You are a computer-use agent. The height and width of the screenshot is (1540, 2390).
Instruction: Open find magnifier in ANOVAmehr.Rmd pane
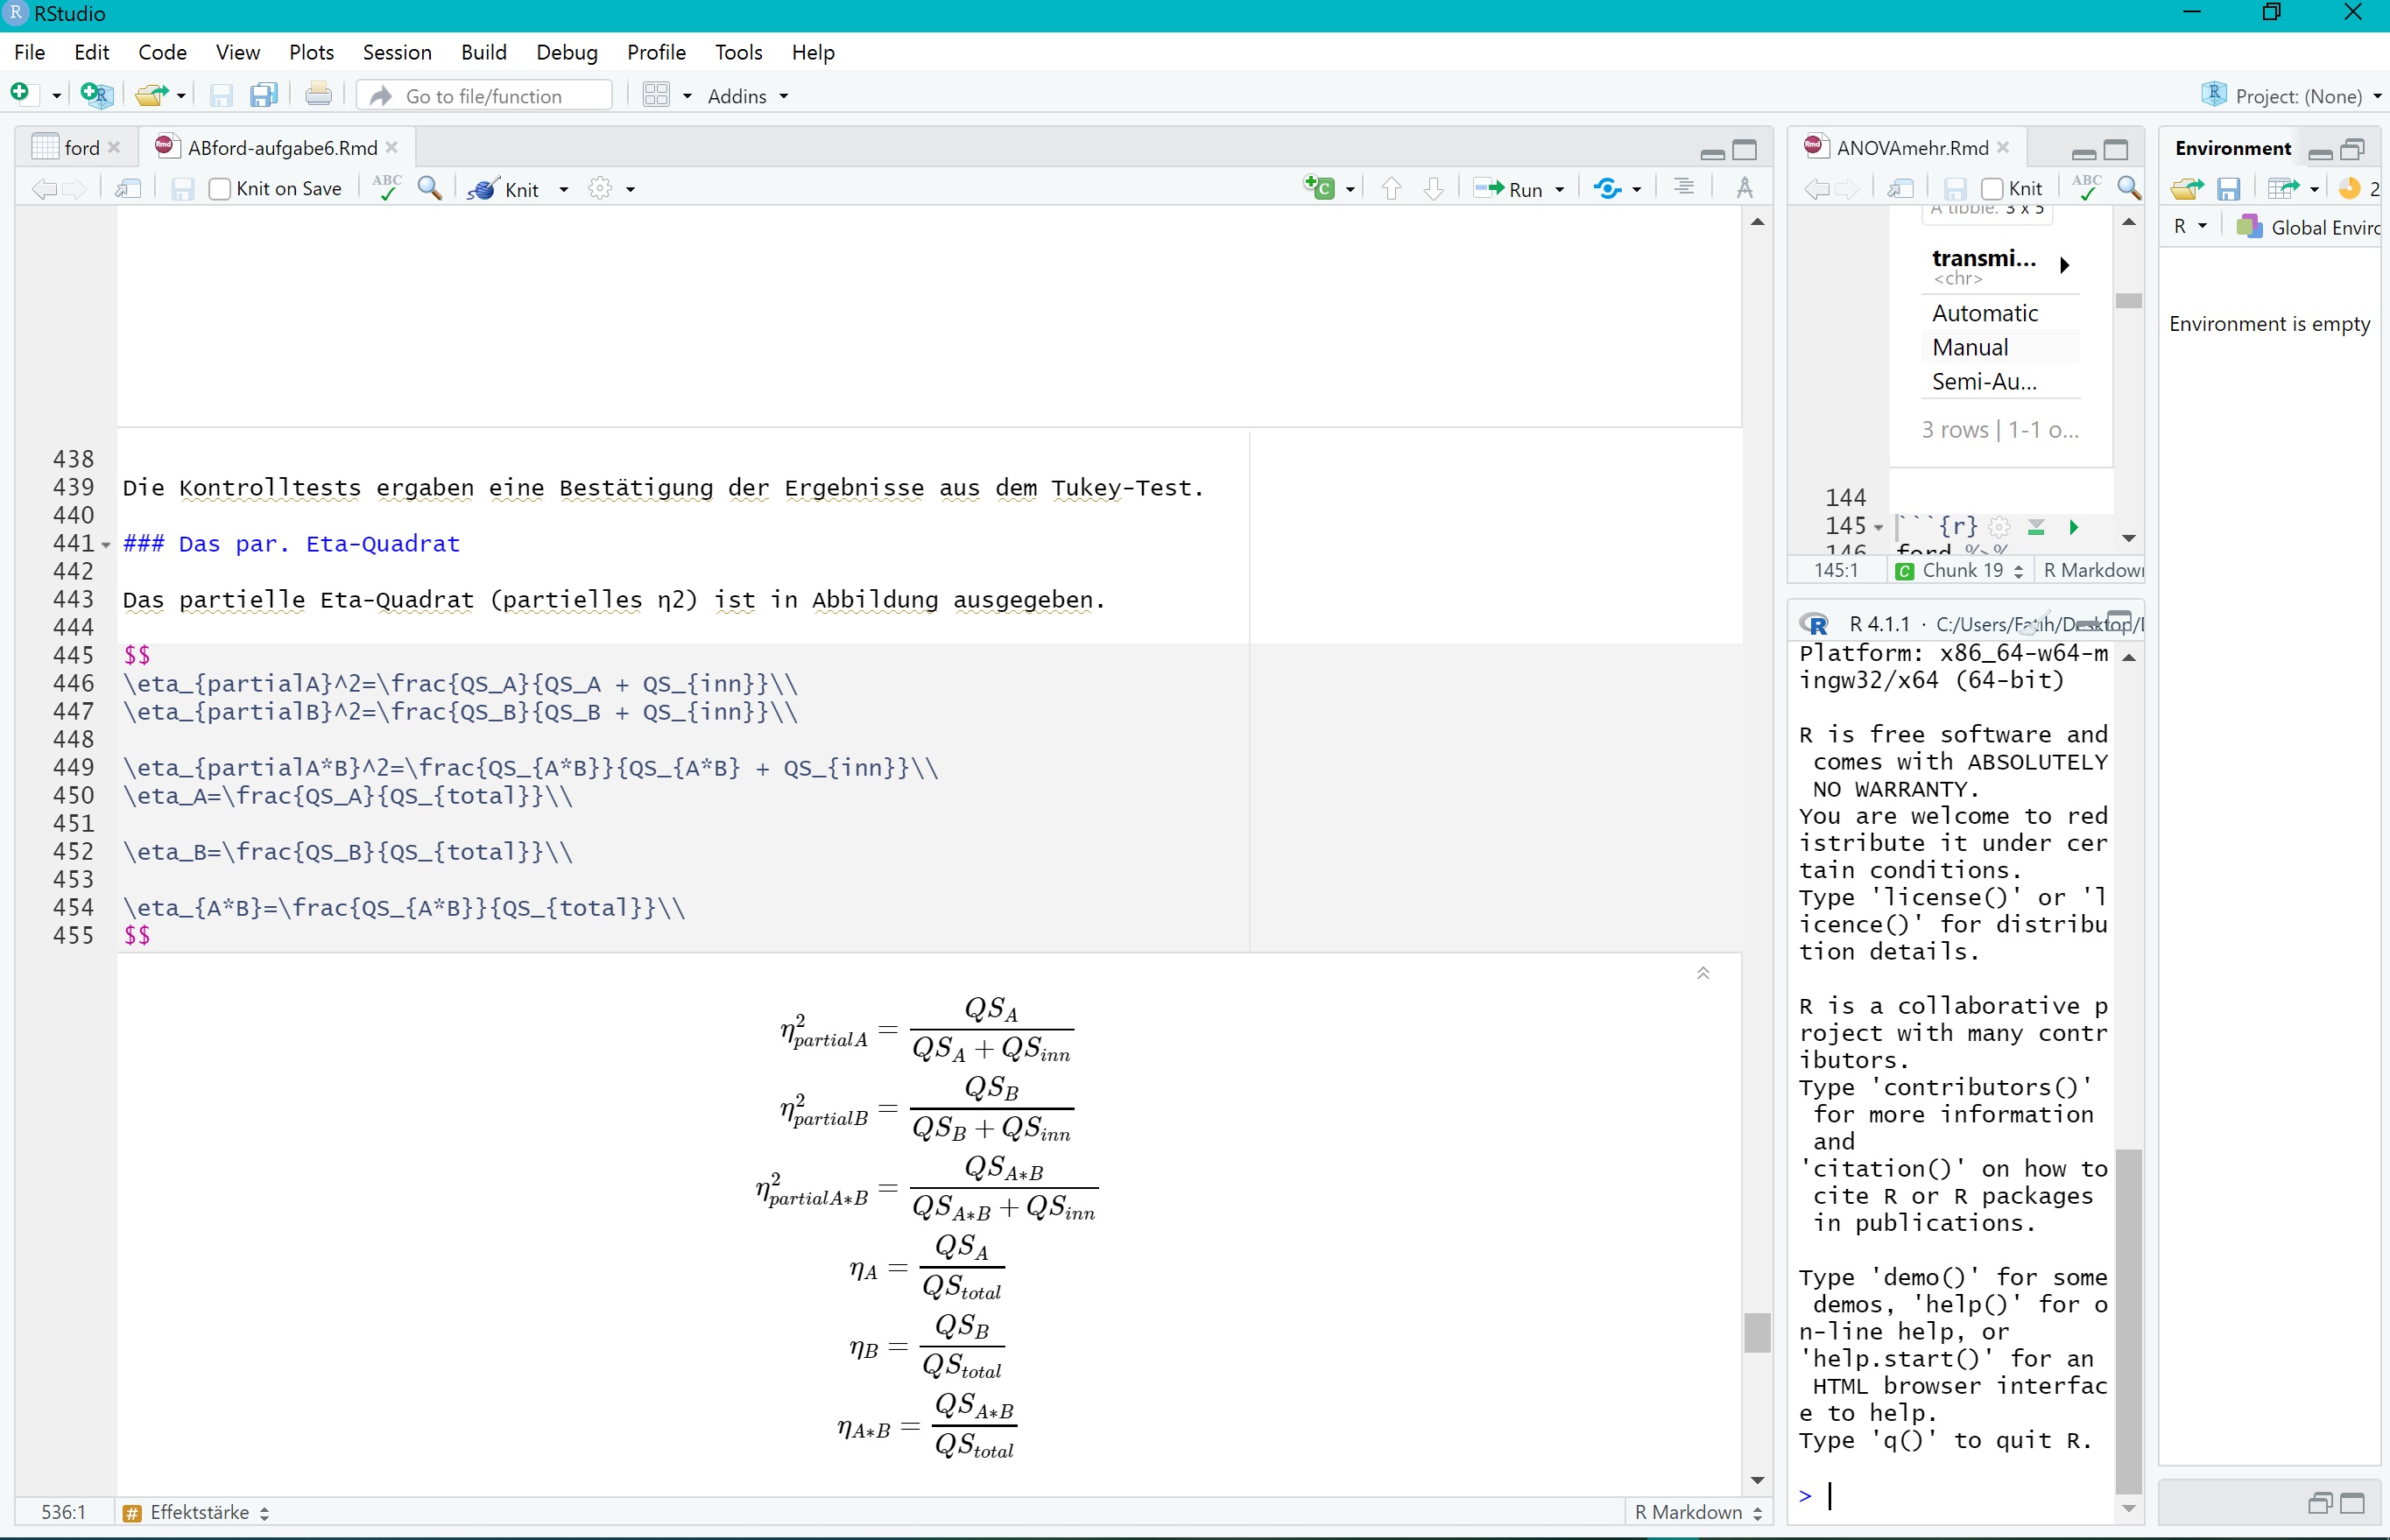click(2129, 188)
